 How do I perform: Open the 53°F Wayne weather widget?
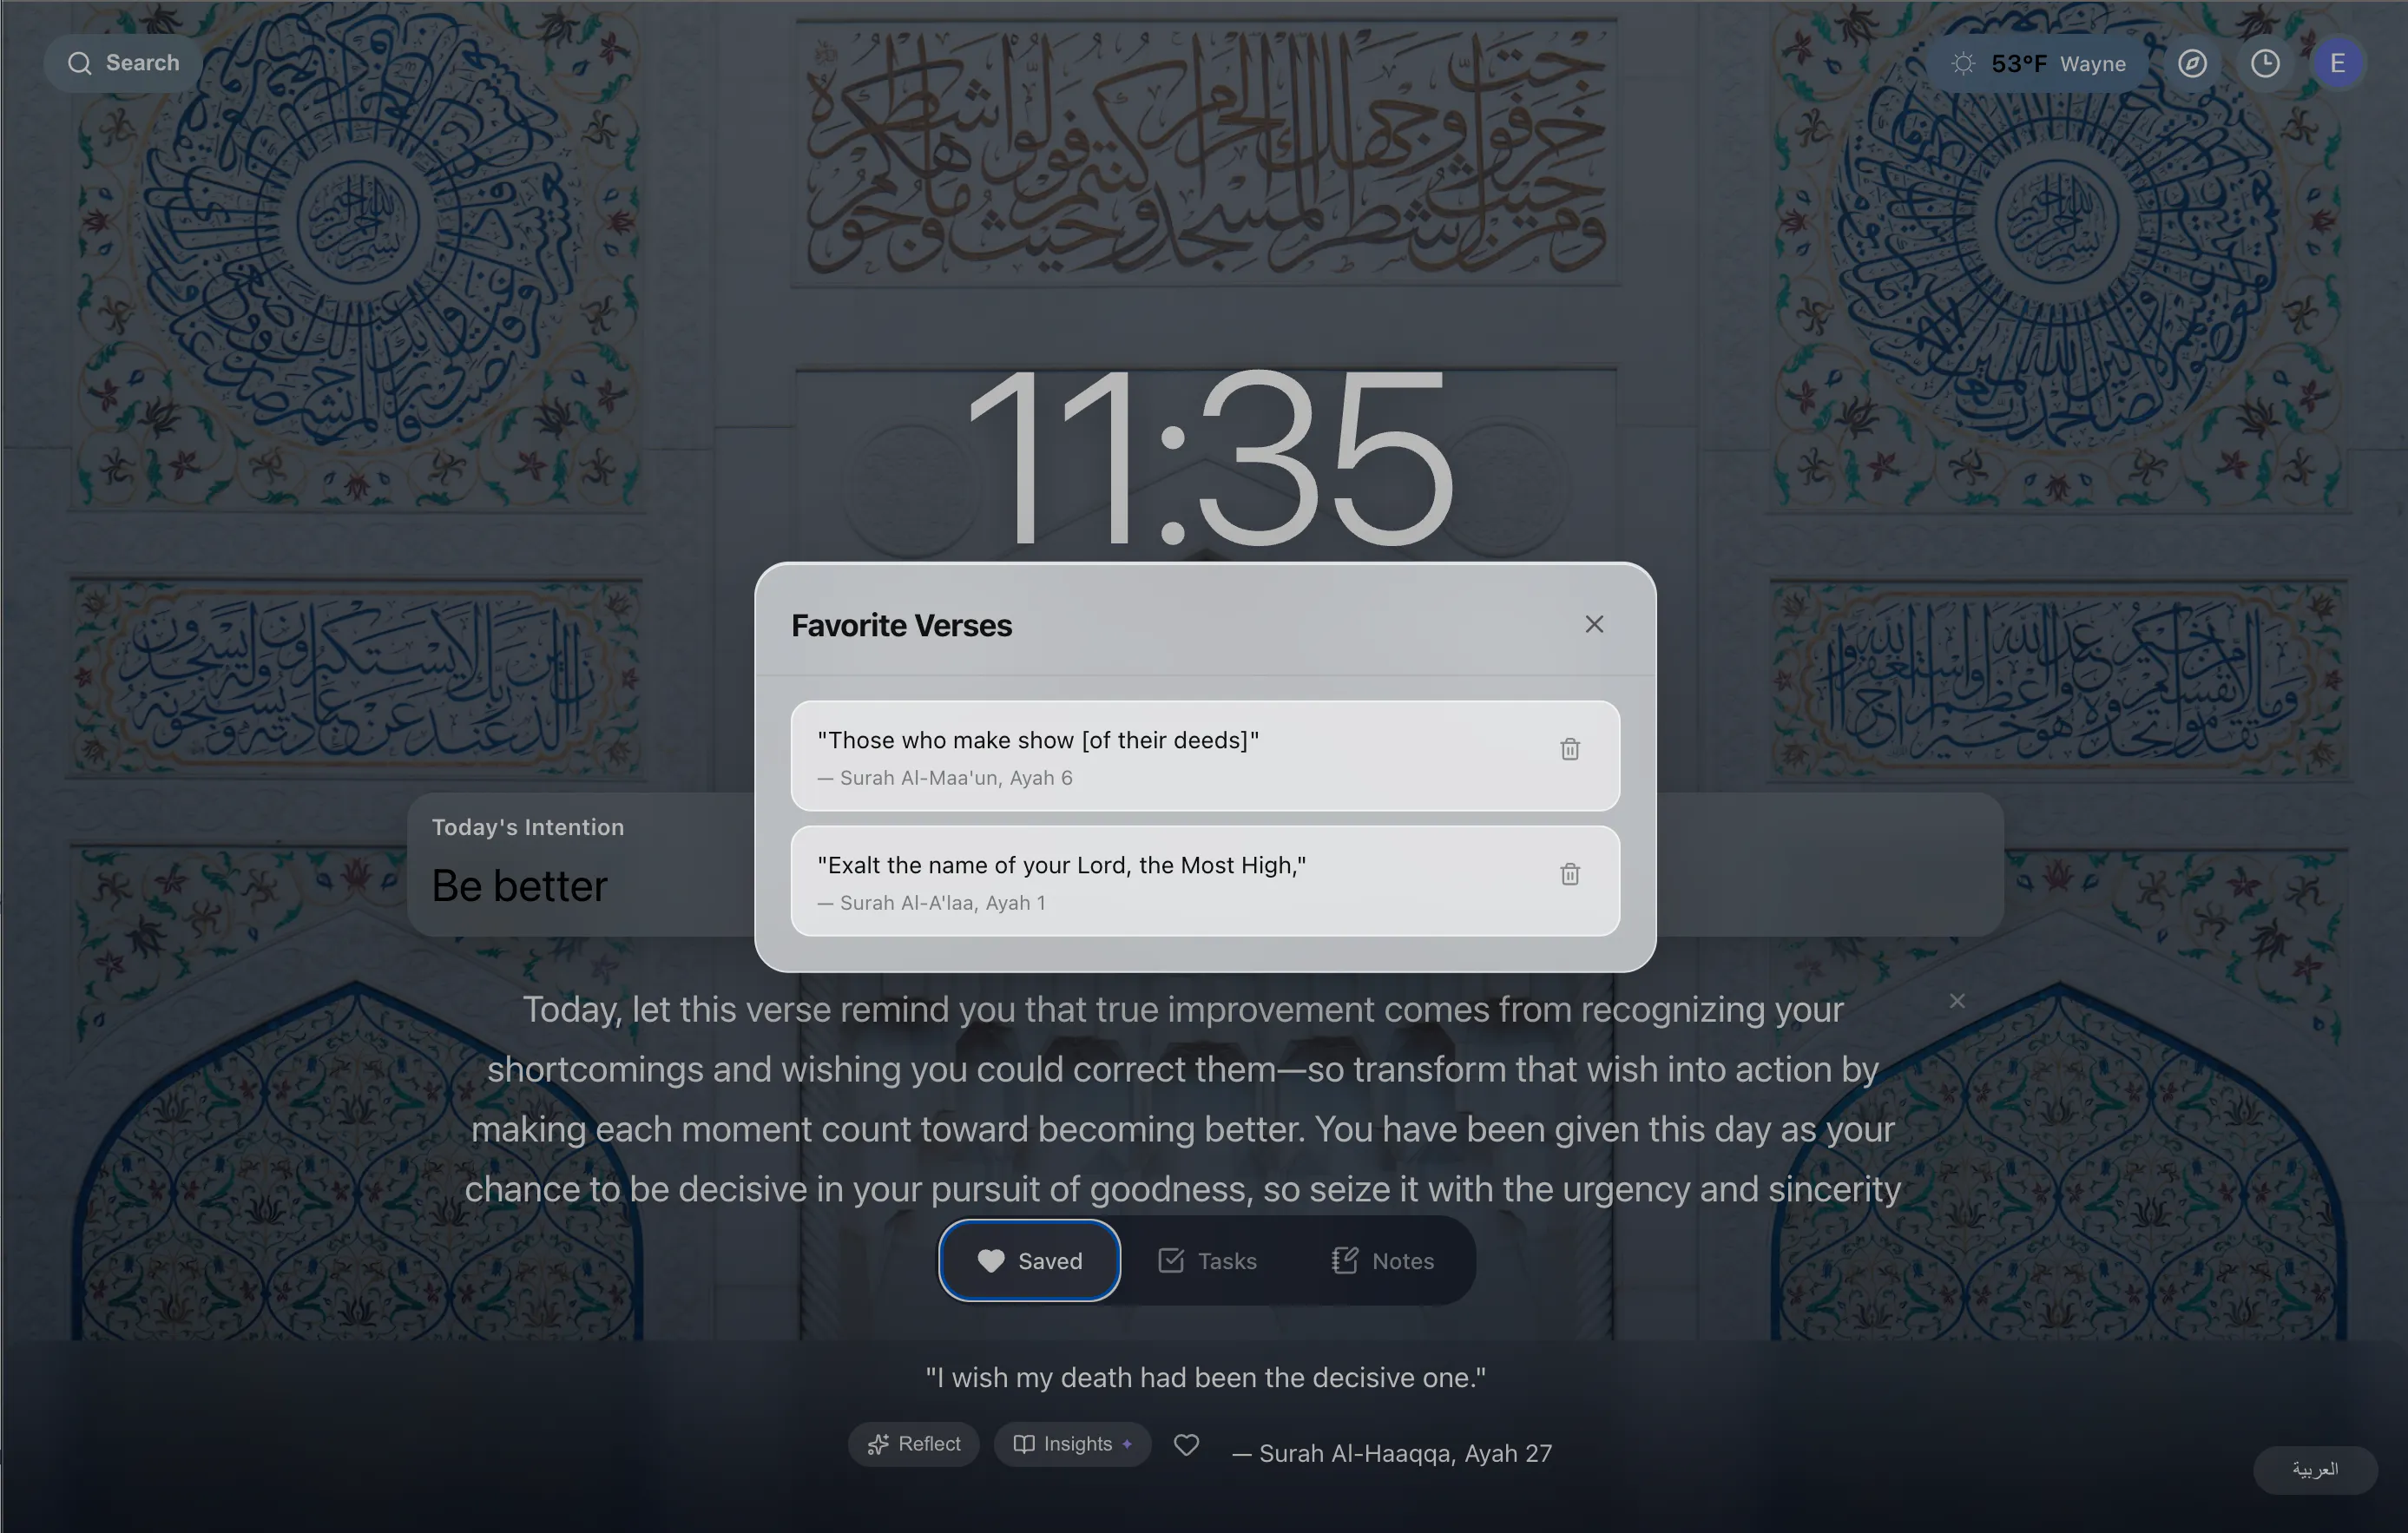click(x=2038, y=64)
